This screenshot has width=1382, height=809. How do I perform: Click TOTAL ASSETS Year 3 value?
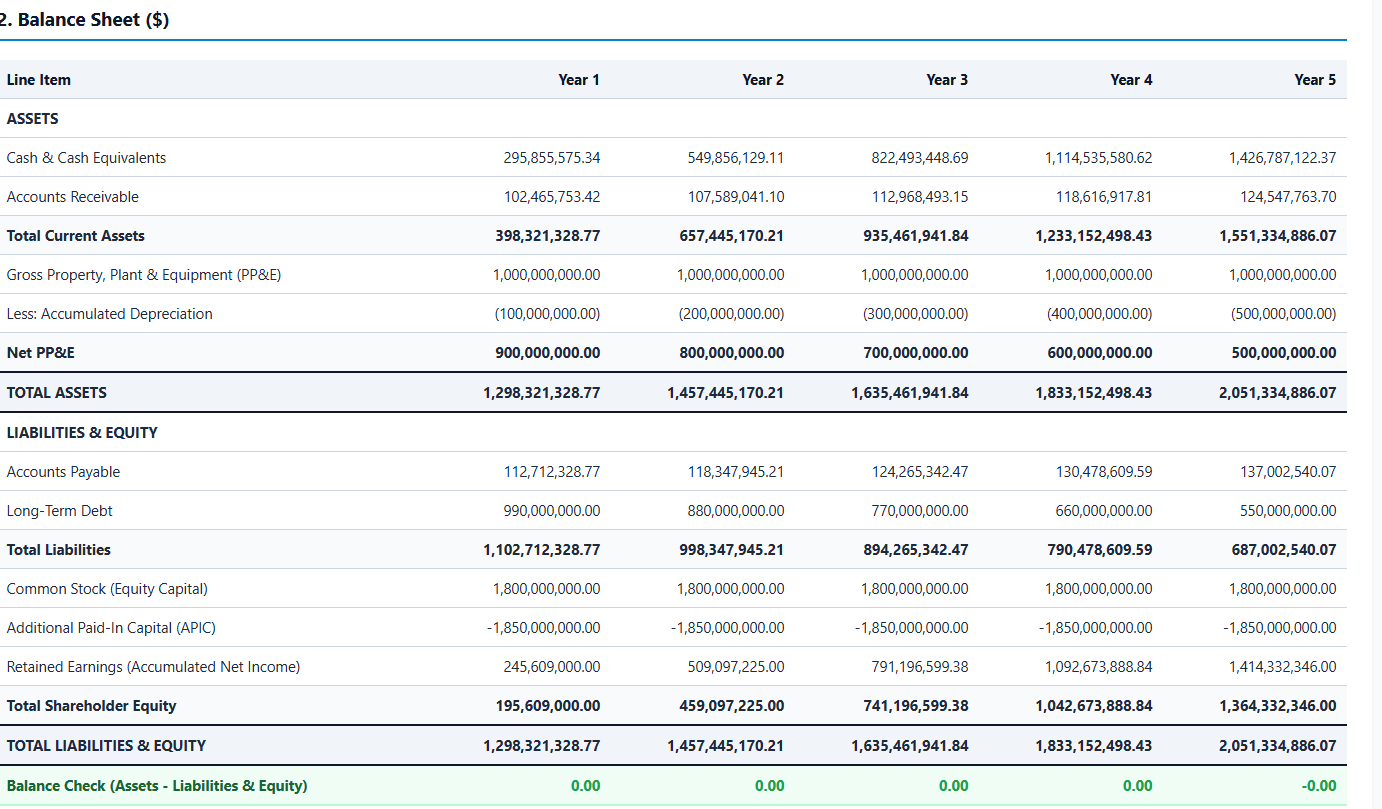point(910,393)
